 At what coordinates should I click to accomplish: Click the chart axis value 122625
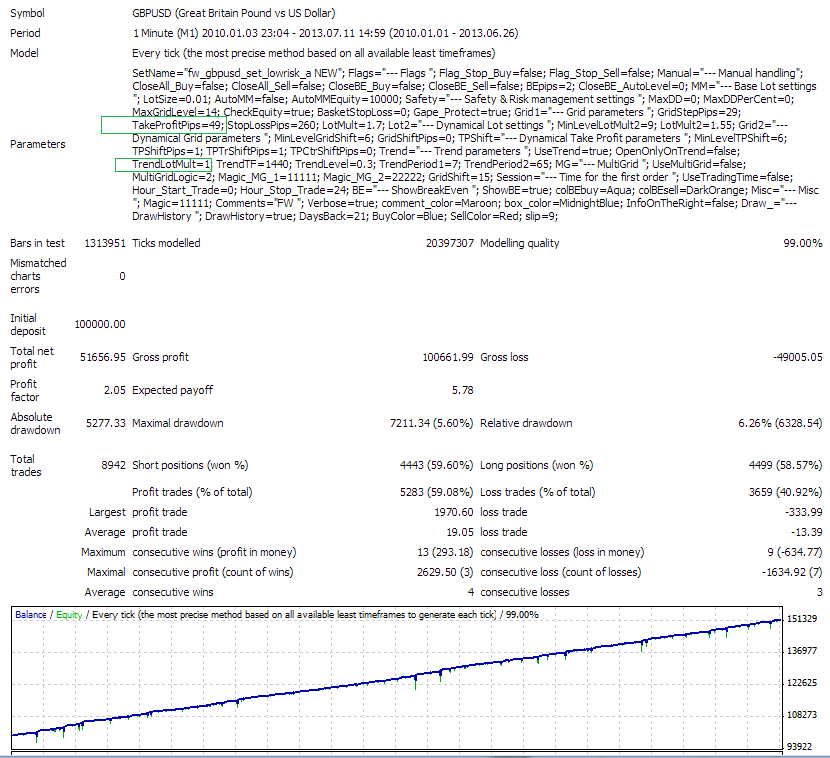click(802, 683)
